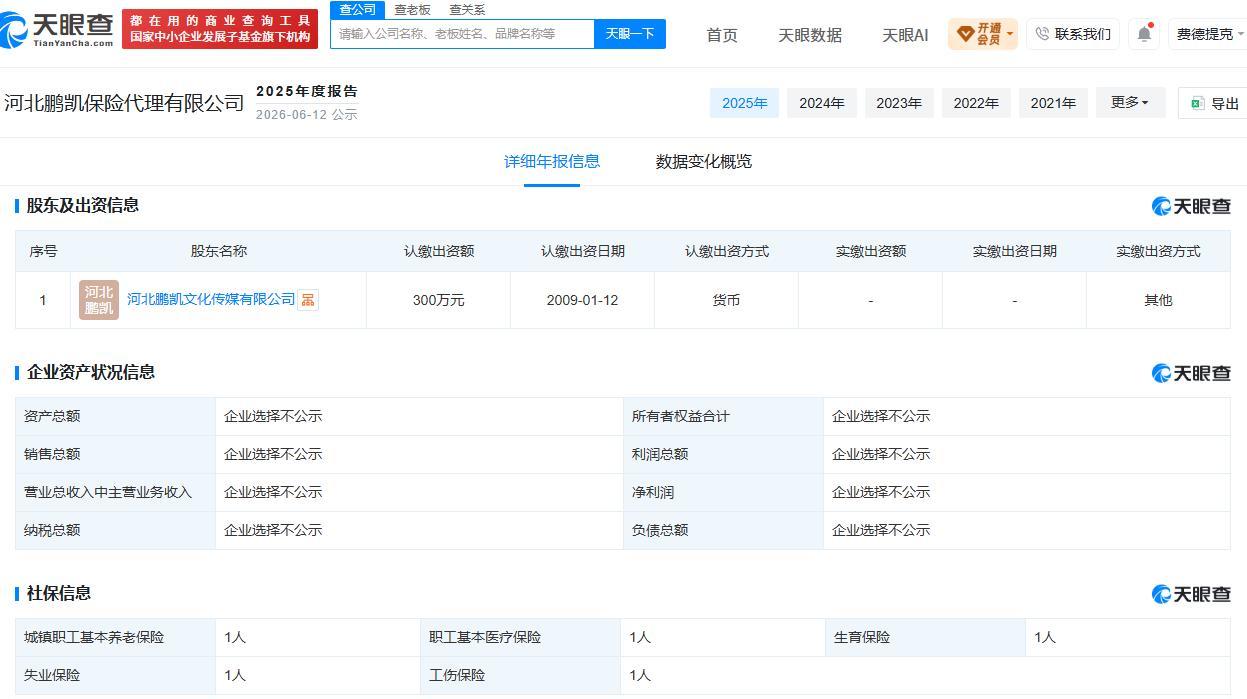1247x699 pixels.
Task: Click the 货币 contribution method cell
Action: pyautogui.click(x=726, y=300)
